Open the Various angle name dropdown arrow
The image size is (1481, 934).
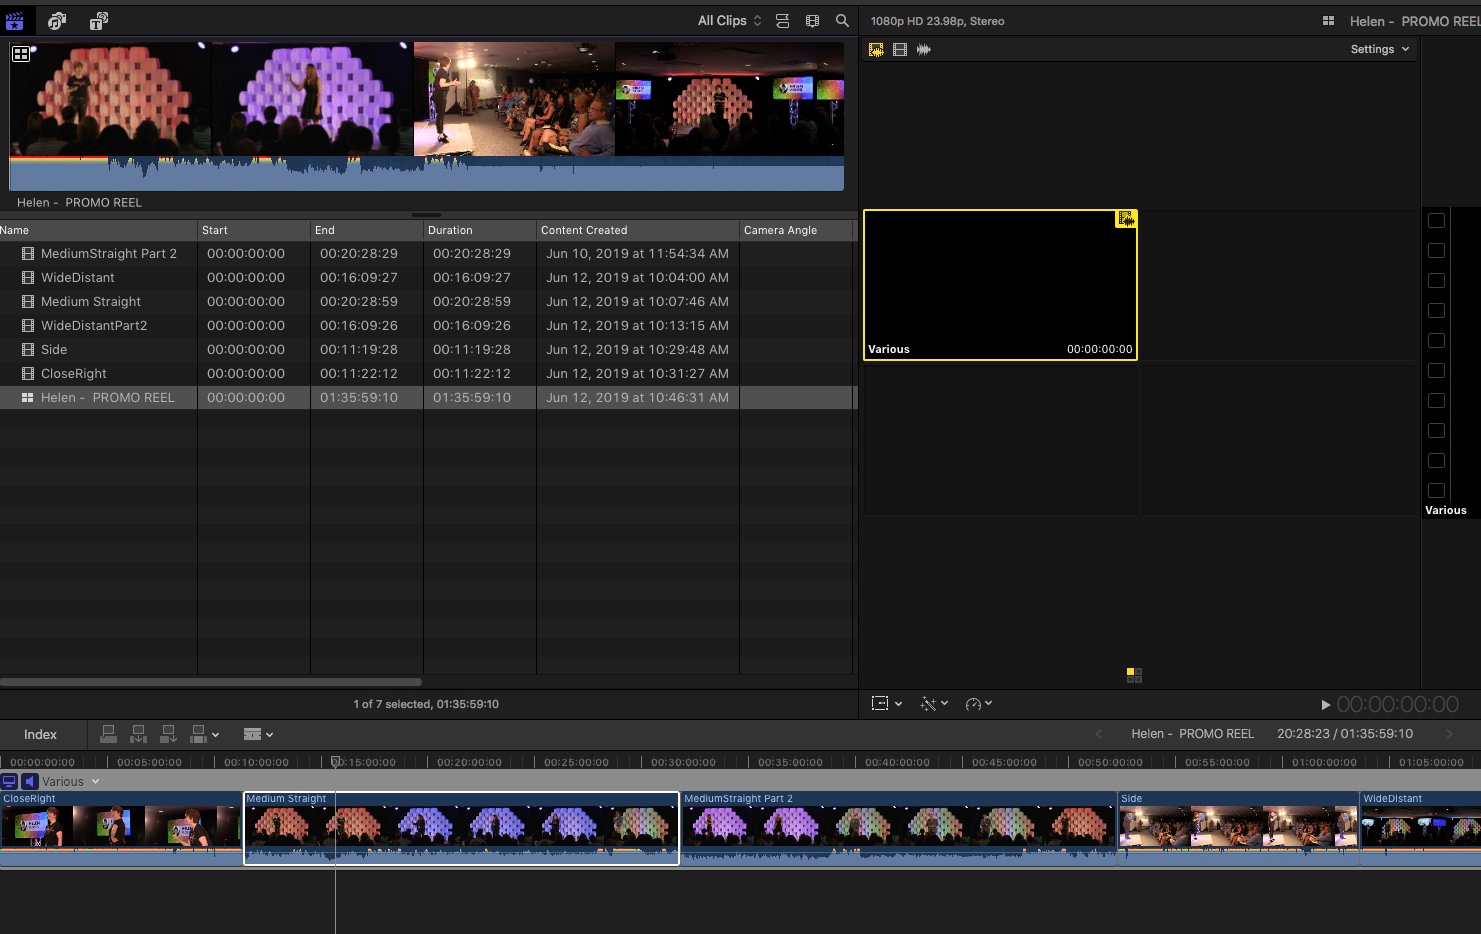(96, 782)
